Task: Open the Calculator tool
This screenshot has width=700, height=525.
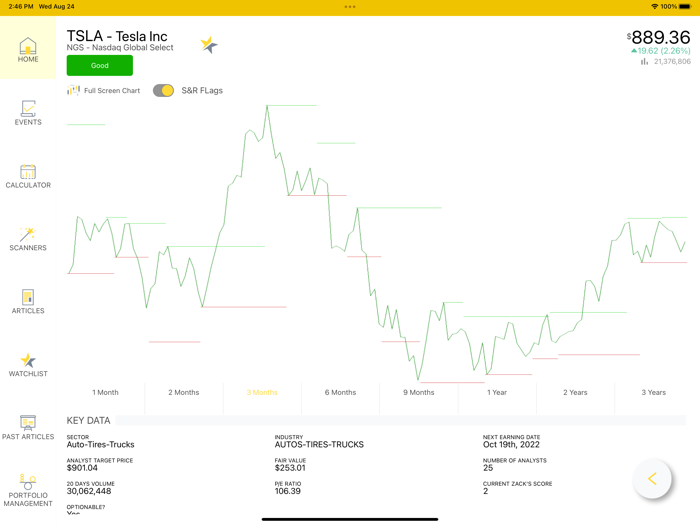Action: [28, 176]
